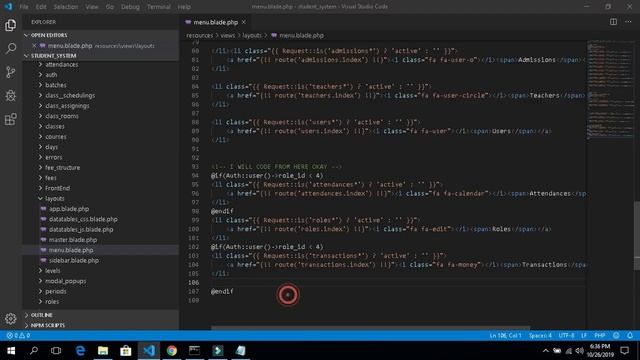Open File Explorer from taskbar

(x=103, y=351)
